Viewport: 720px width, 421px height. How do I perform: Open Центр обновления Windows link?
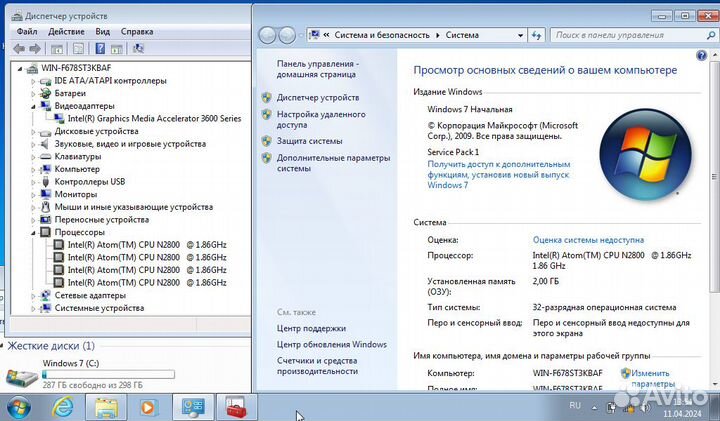[x=332, y=344]
